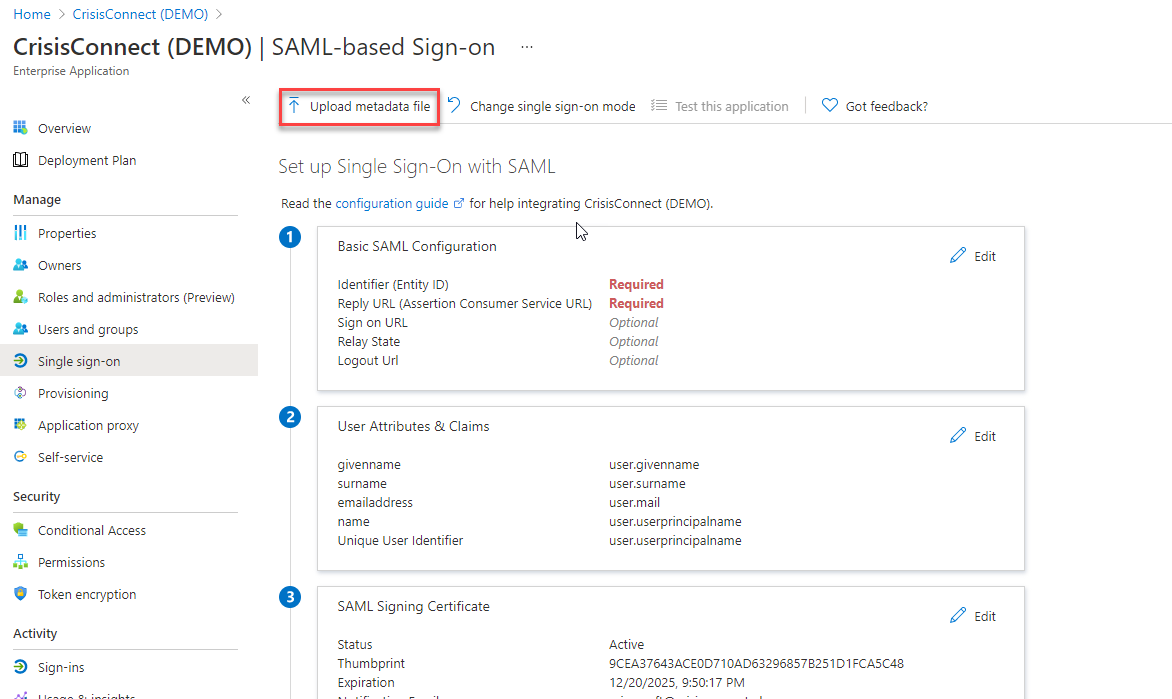The height and width of the screenshot is (699, 1172).
Task: Click Reply URL (Assertion Consumer Service URL) label
Action: [x=464, y=304]
